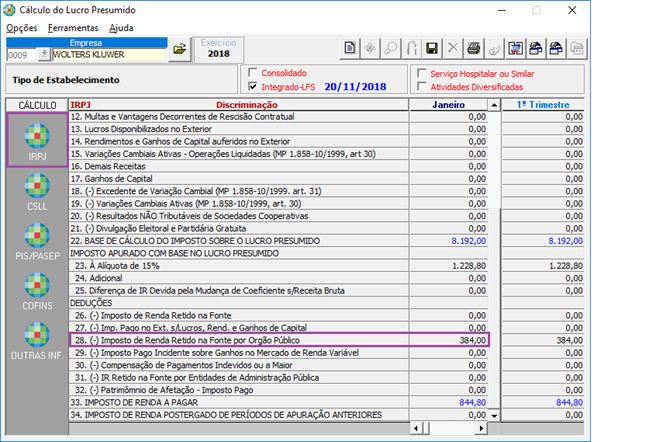
Task: Click the CÁLCULO column header
Action: pos(37,105)
